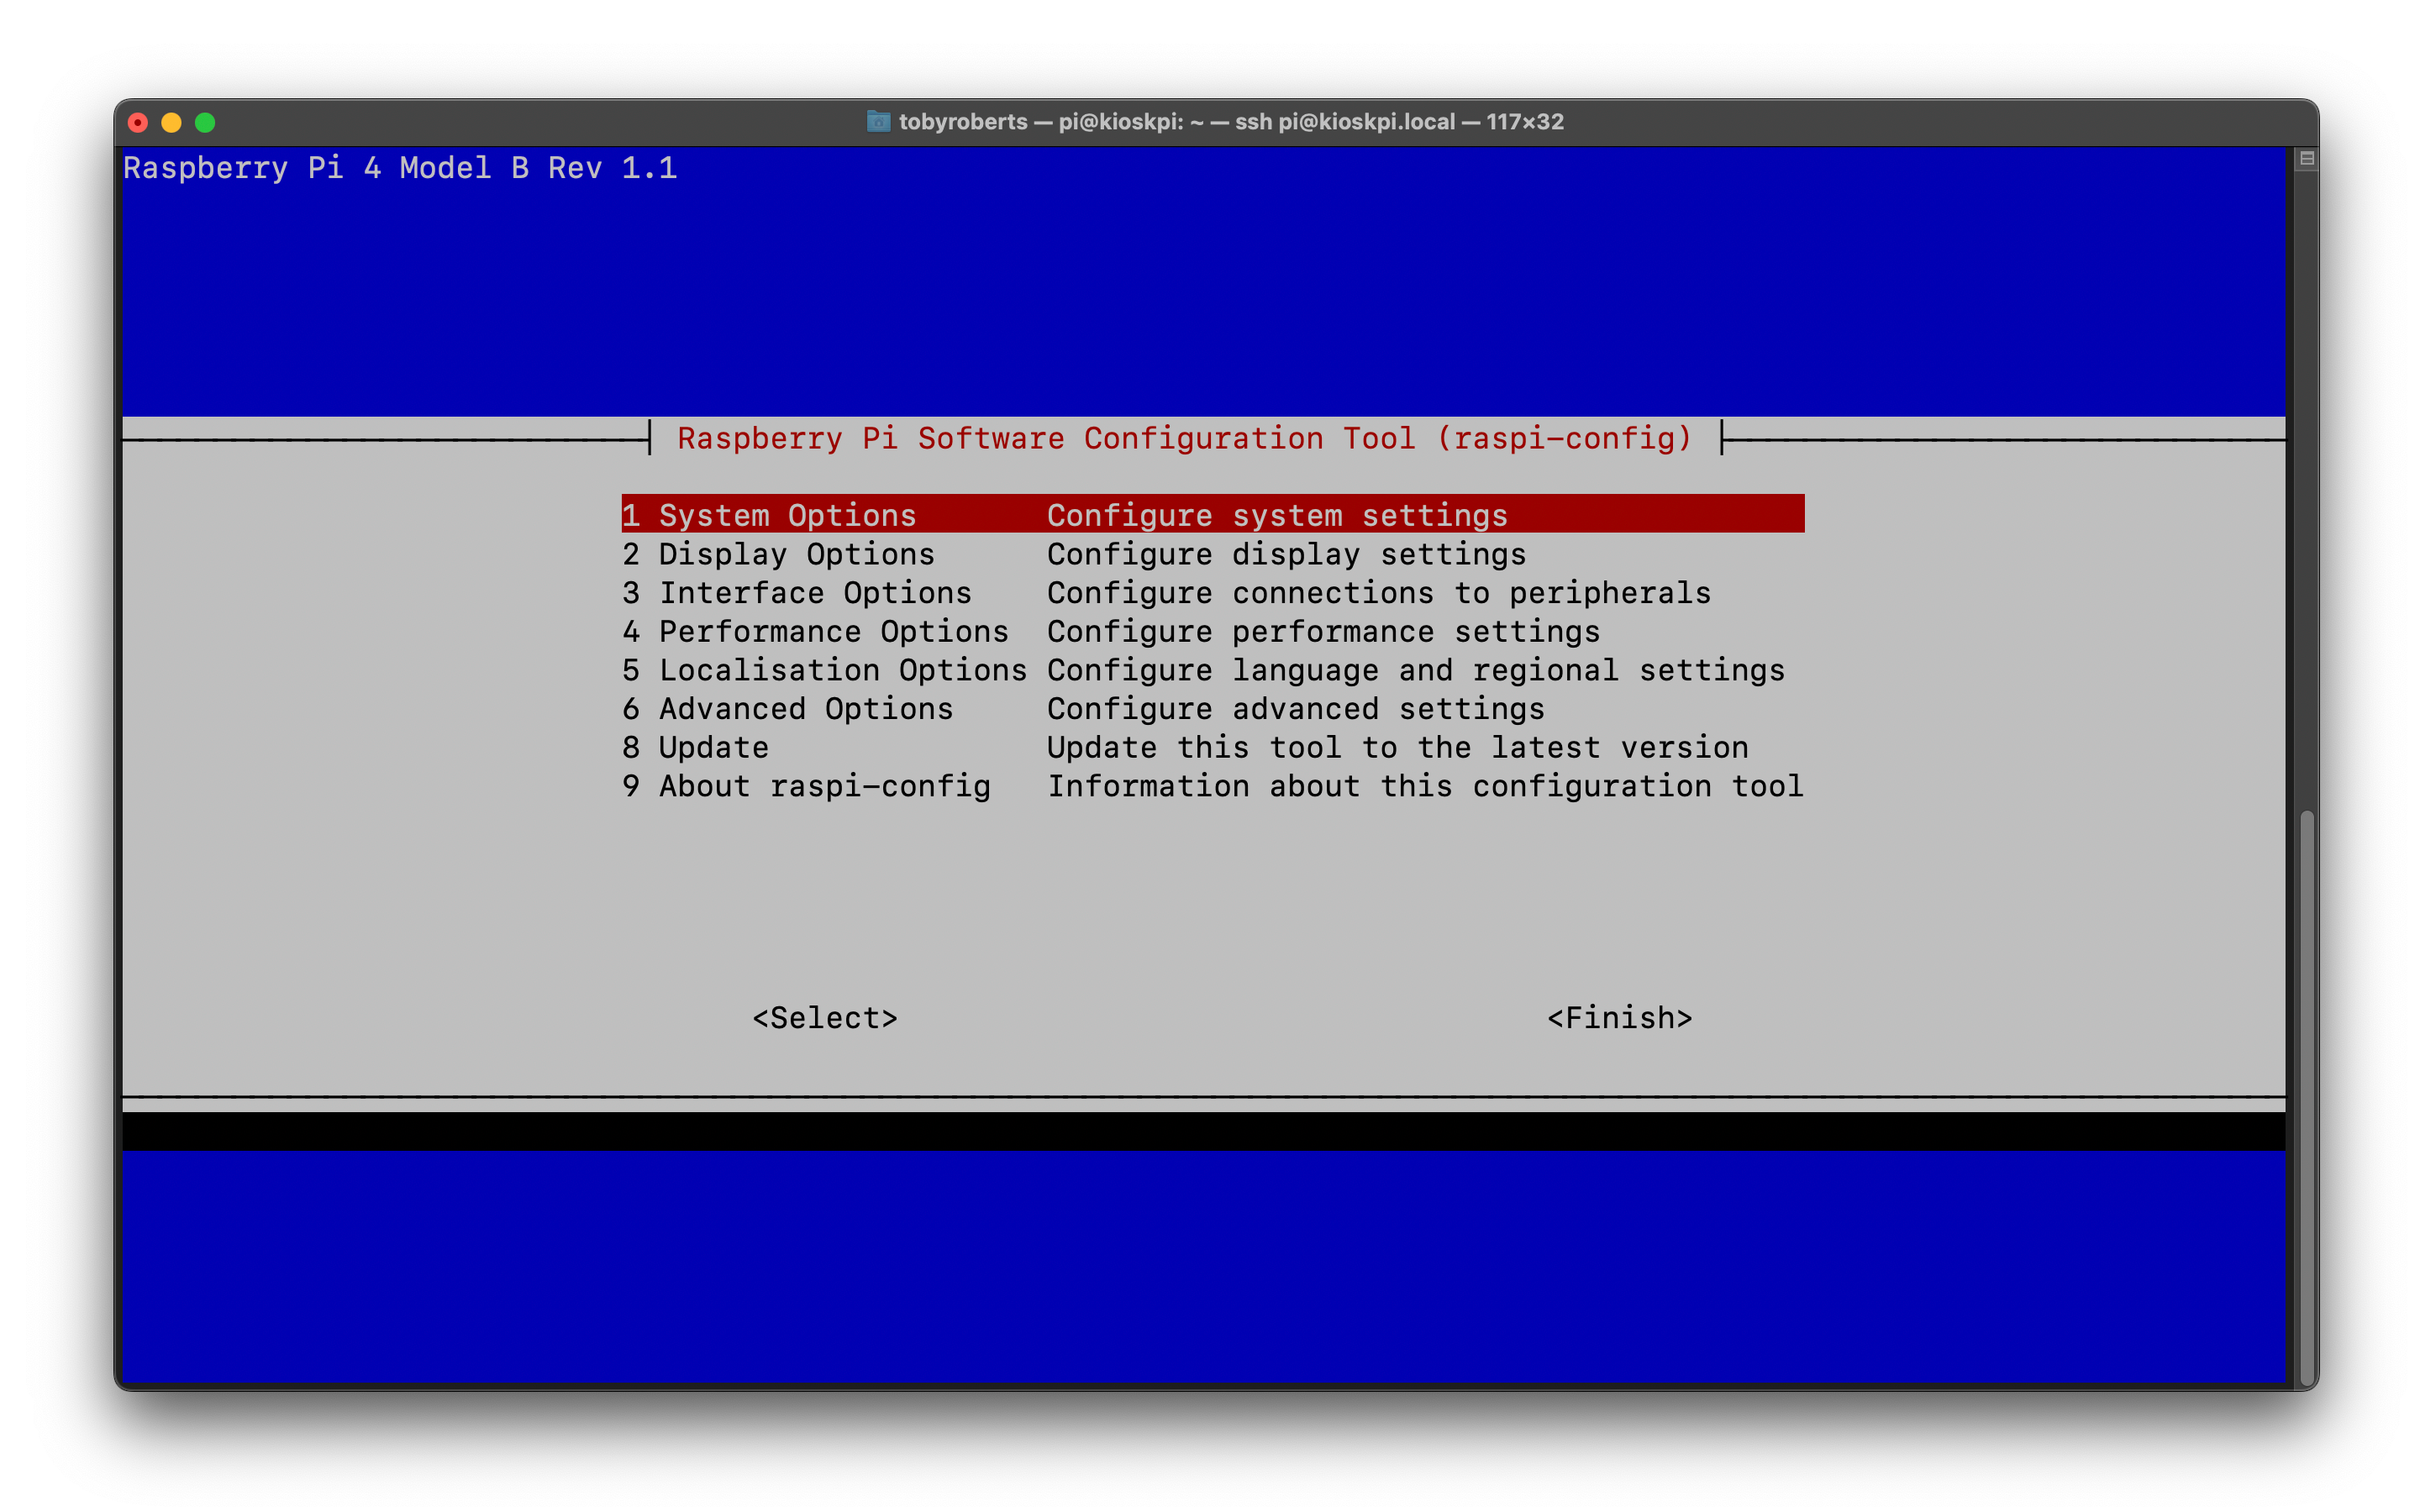
Task: Choose the Update menu entry
Action: pyautogui.click(x=1212, y=747)
